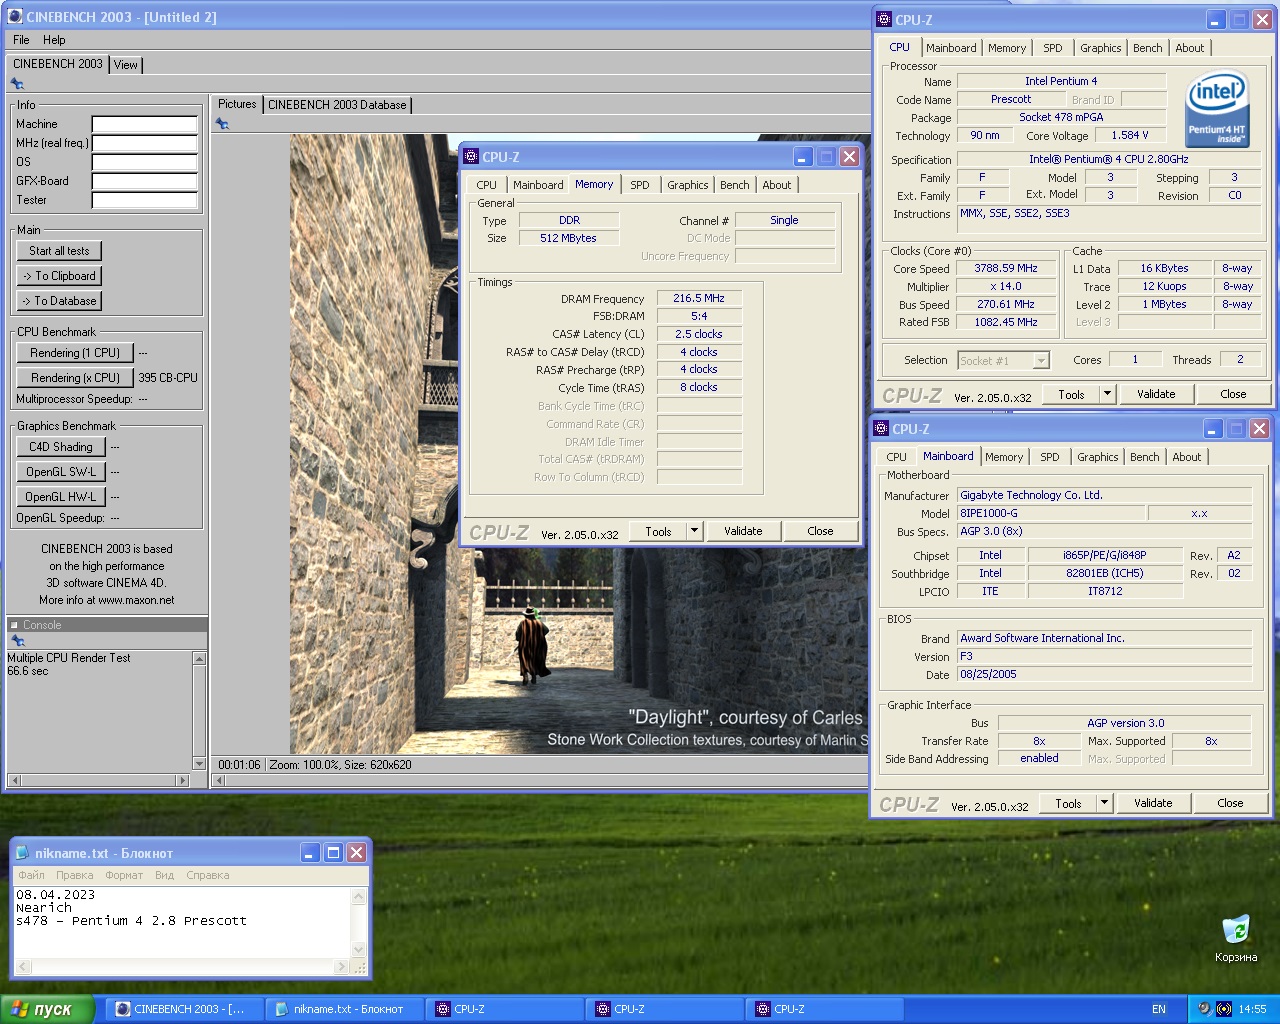Click the To Clipboard button

(x=59, y=276)
